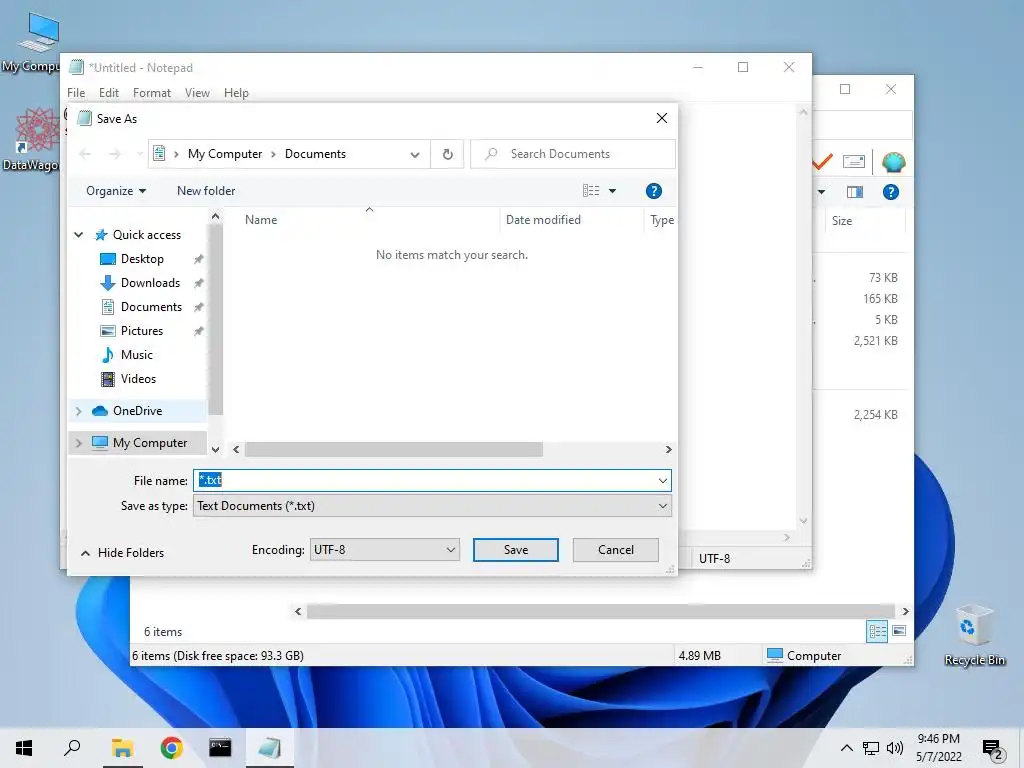
Task: Click the back arrow in Save As dialog
Action: (85, 154)
